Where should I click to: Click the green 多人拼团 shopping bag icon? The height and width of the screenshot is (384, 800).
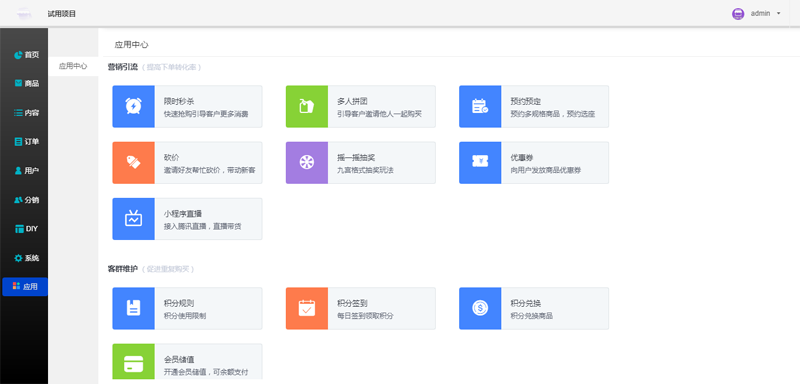pos(307,106)
